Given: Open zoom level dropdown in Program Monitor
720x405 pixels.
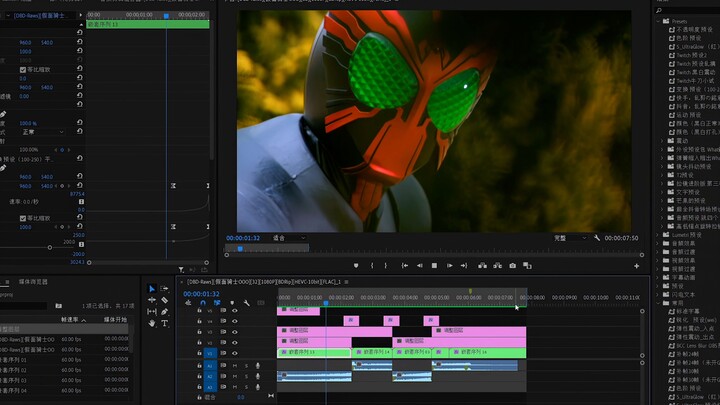Looking at the screenshot, I should point(289,238).
